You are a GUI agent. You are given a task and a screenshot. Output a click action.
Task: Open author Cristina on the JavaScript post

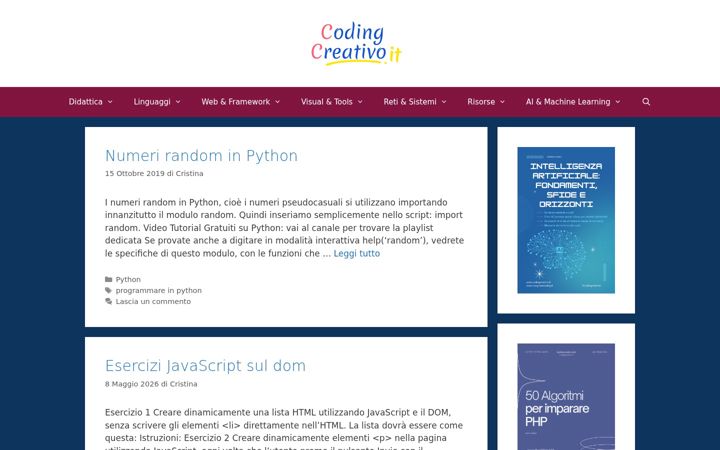[x=183, y=384]
